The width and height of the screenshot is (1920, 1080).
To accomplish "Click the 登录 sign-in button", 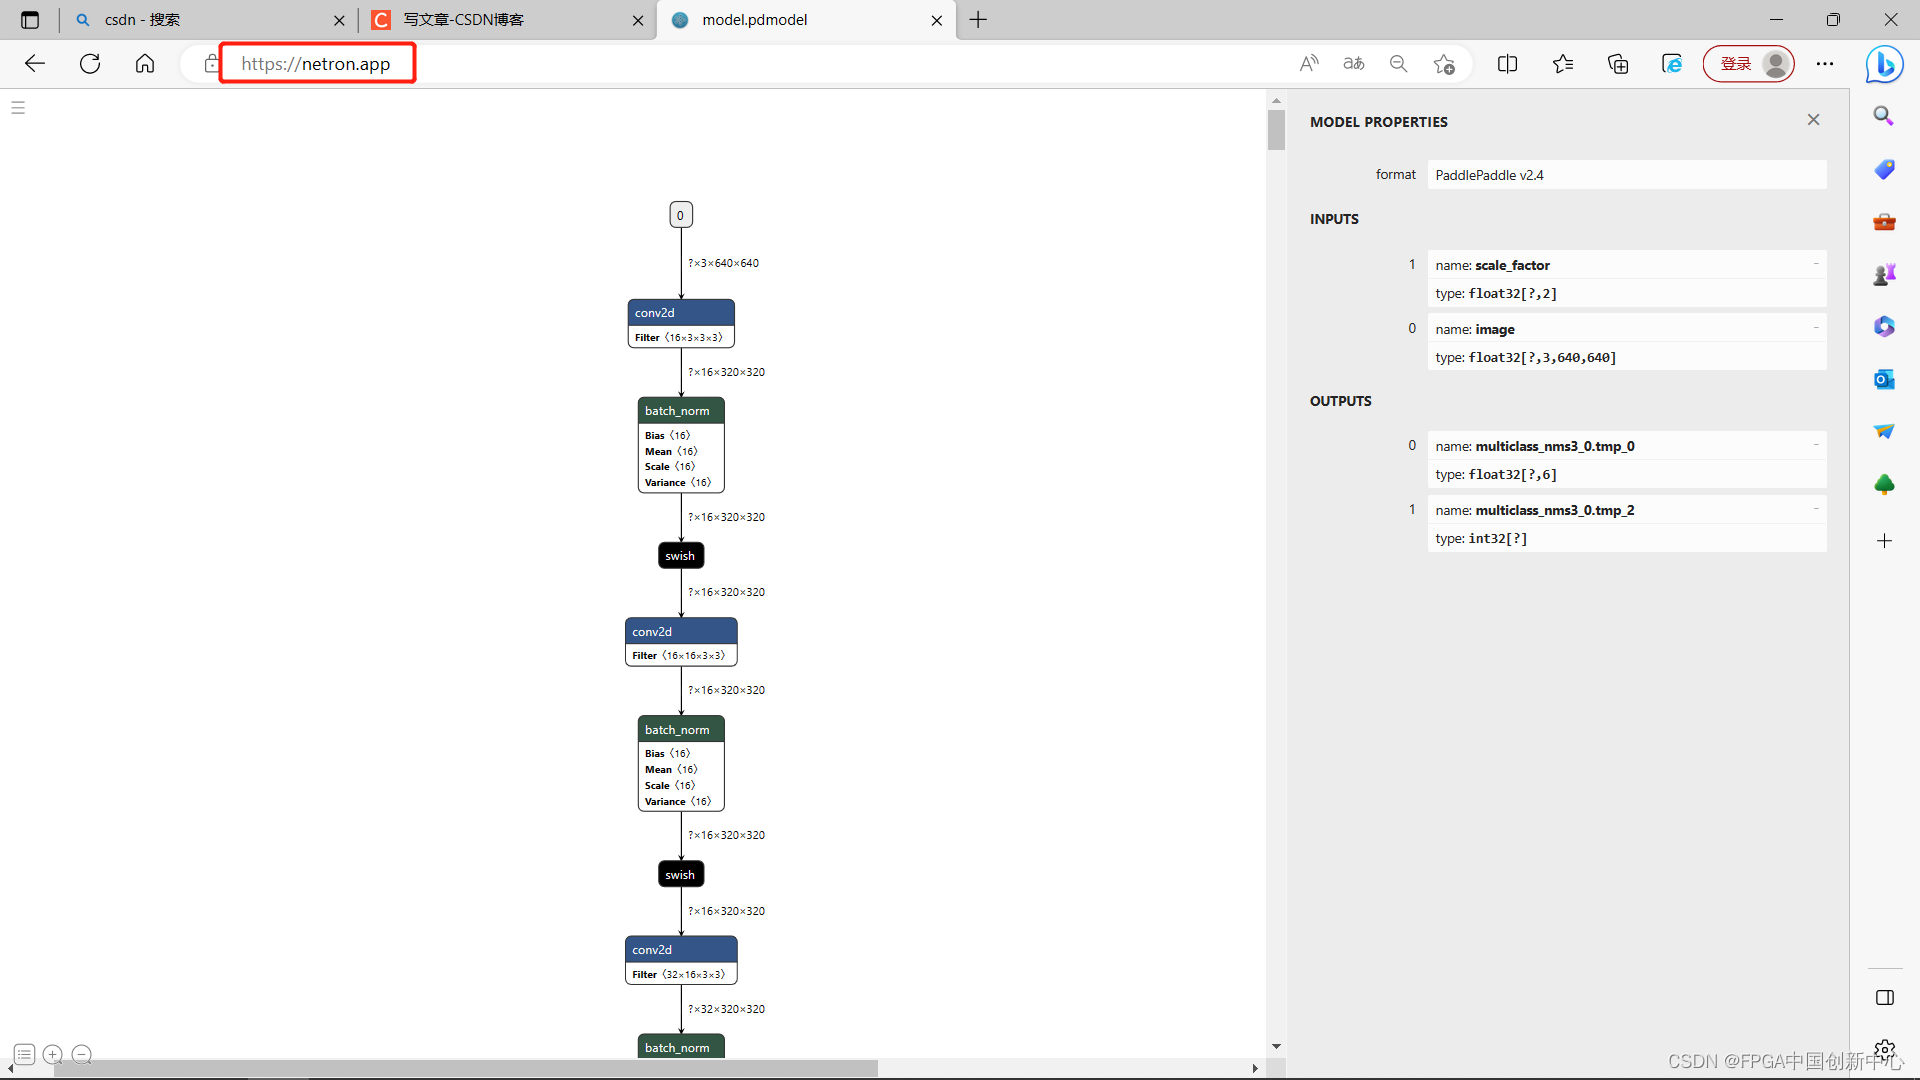I will pos(1749,64).
